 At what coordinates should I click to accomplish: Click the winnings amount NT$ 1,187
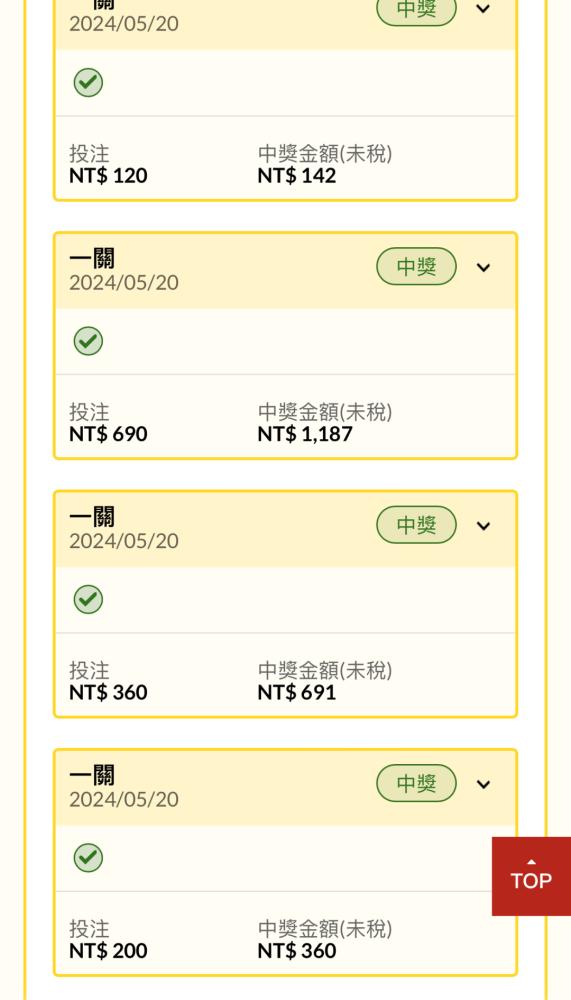click(305, 434)
